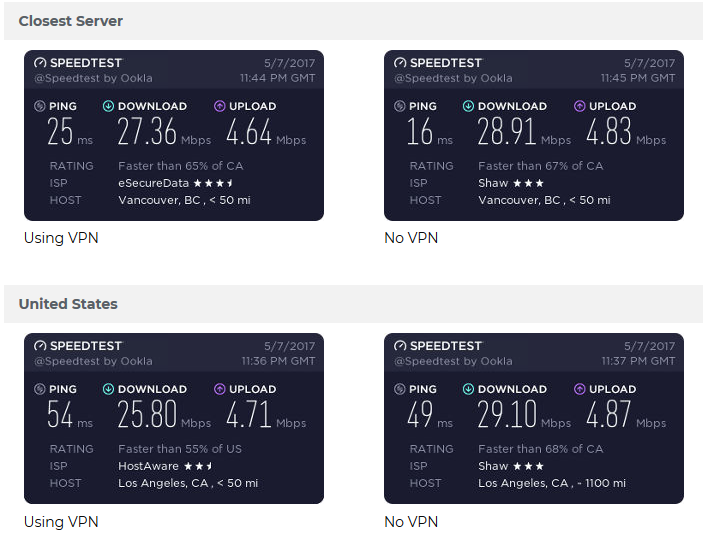Click Speedtest gauge logo in the 11:36 PM card
The image size is (703, 536).
tap(40, 346)
